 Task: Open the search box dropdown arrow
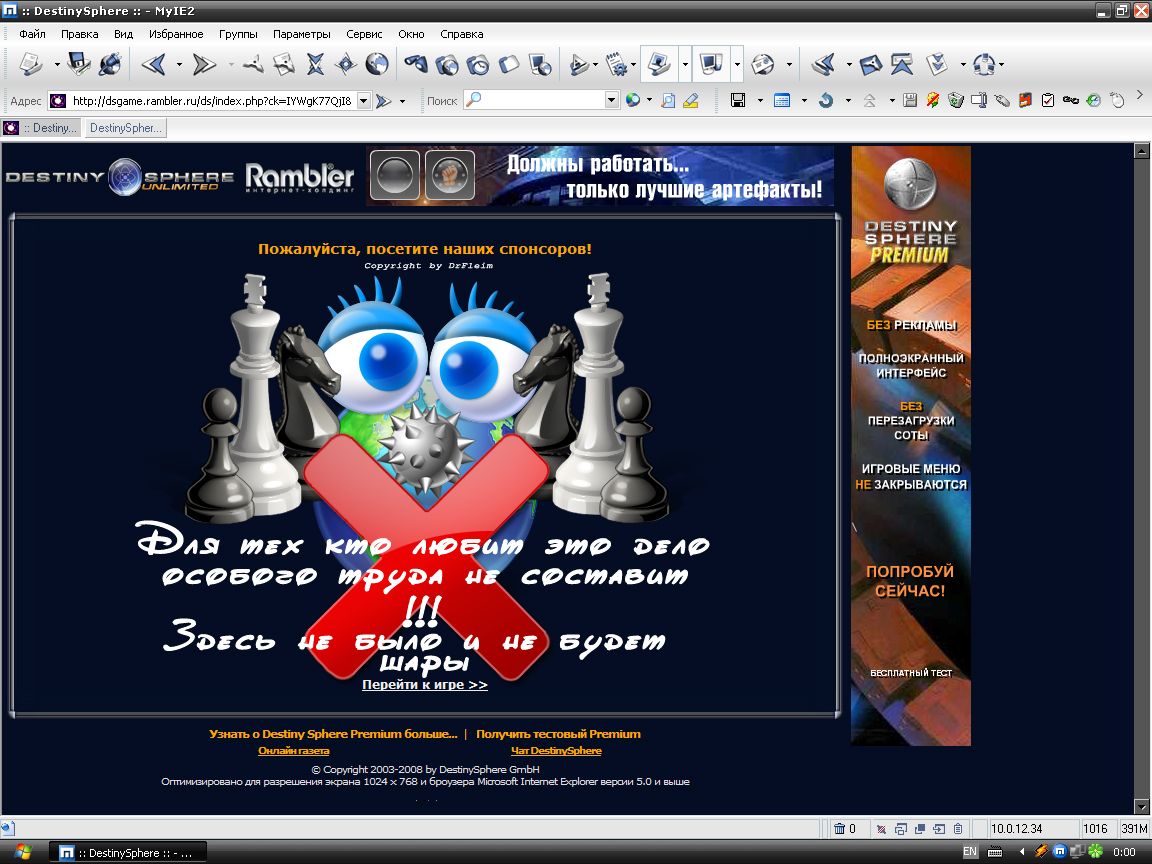click(x=612, y=100)
